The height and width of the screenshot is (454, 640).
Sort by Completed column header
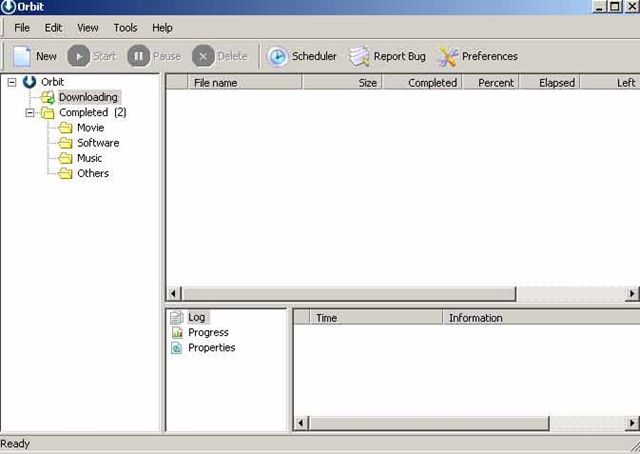(422, 83)
